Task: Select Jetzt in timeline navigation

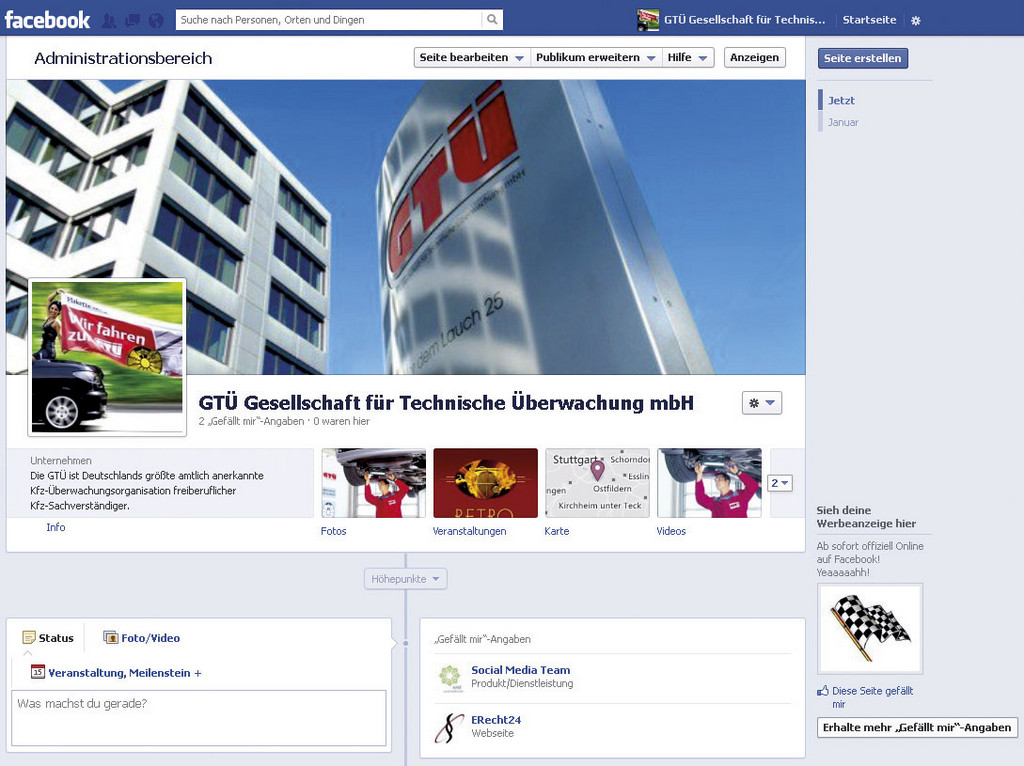Action: 841,101
